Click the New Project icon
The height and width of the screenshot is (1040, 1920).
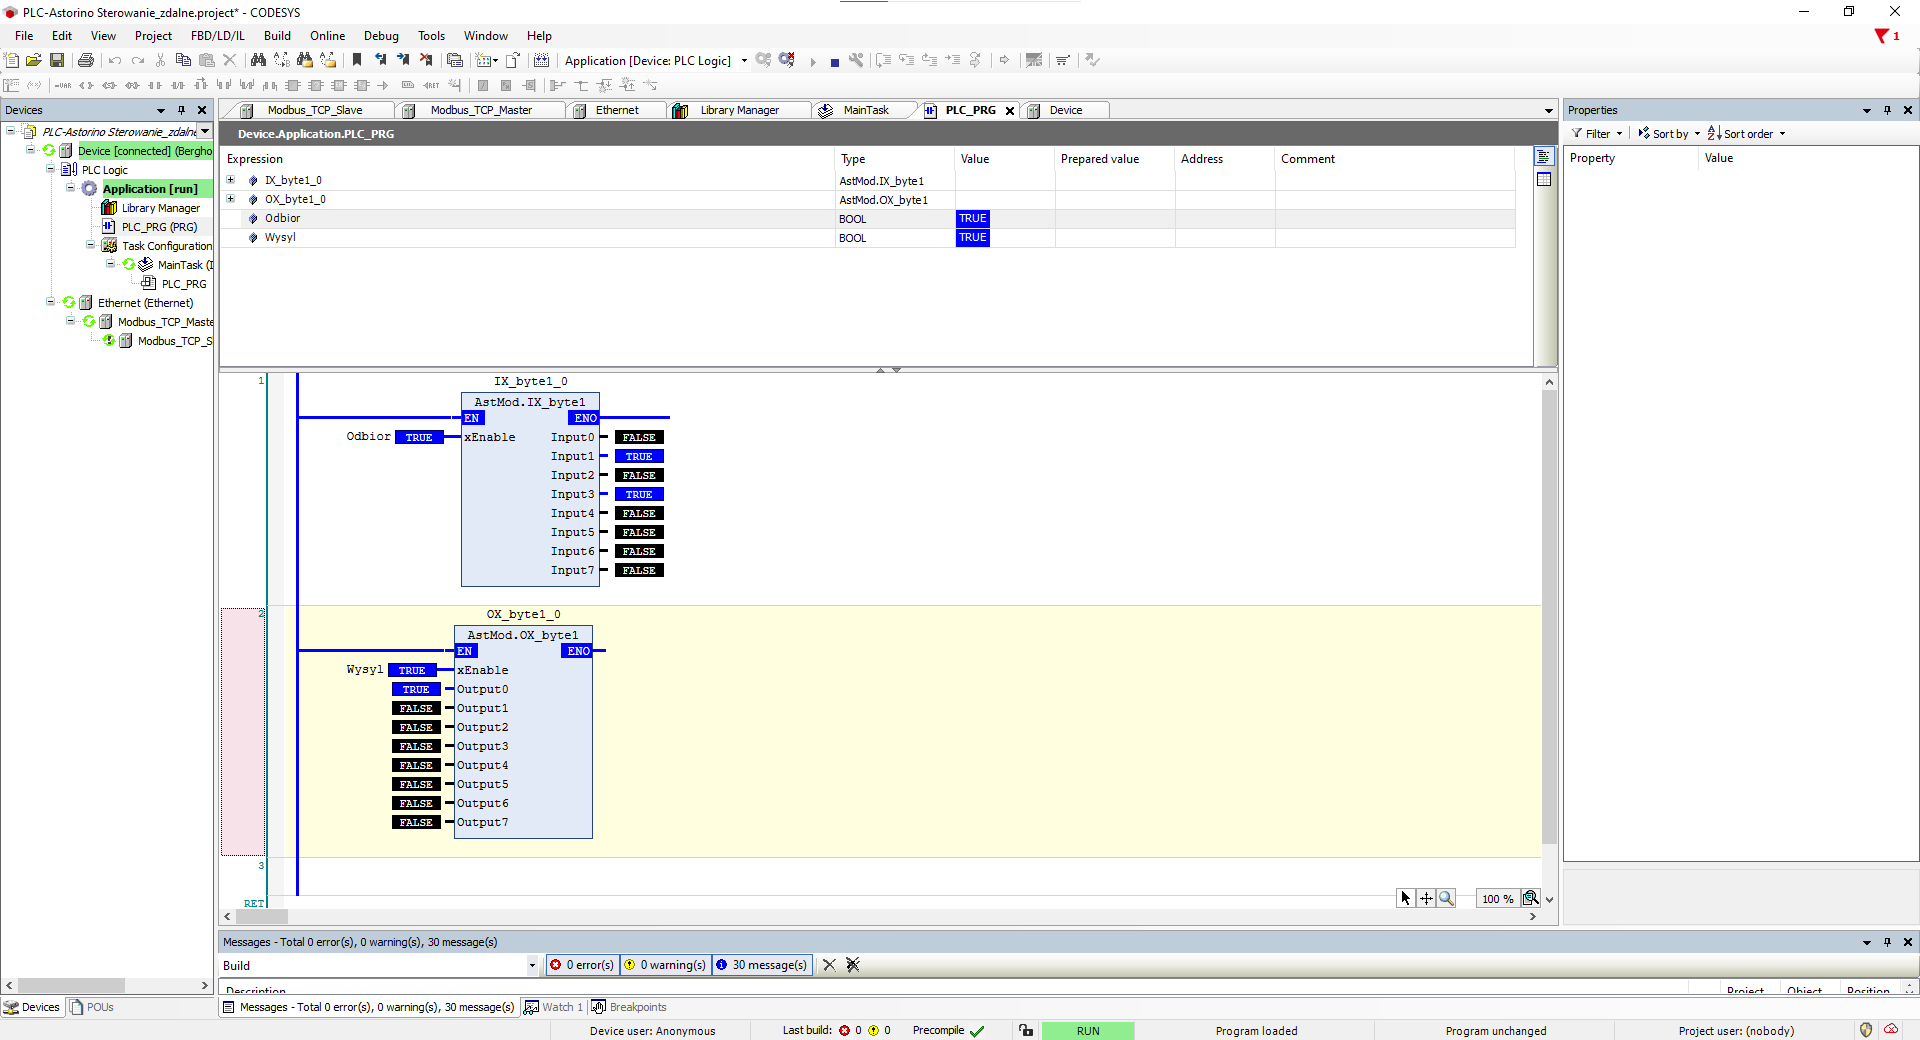pos(12,60)
